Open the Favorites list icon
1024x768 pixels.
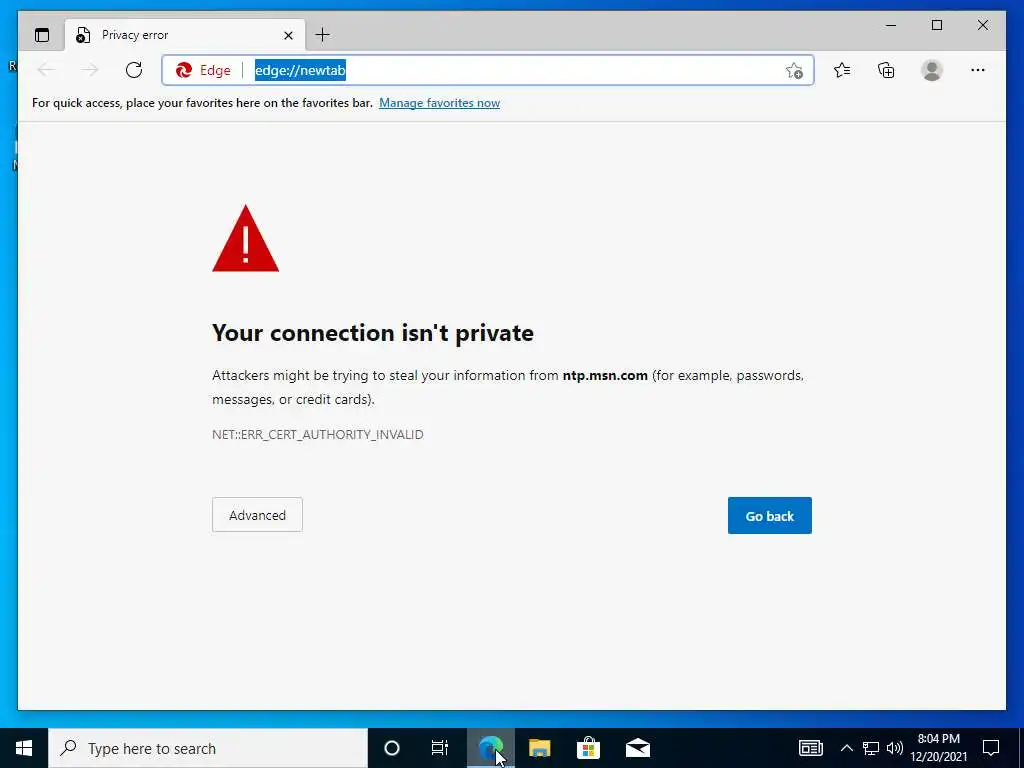(x=842, y=70)
